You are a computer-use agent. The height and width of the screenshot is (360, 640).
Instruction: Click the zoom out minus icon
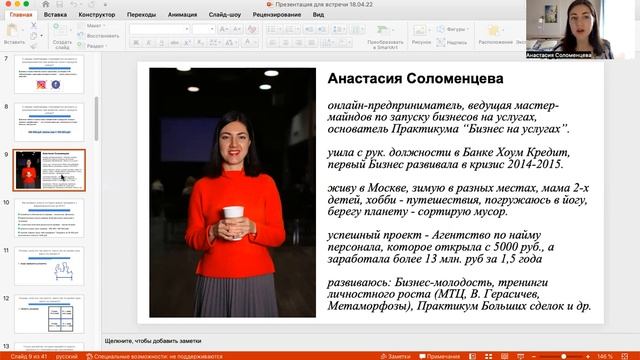[534, 356]
